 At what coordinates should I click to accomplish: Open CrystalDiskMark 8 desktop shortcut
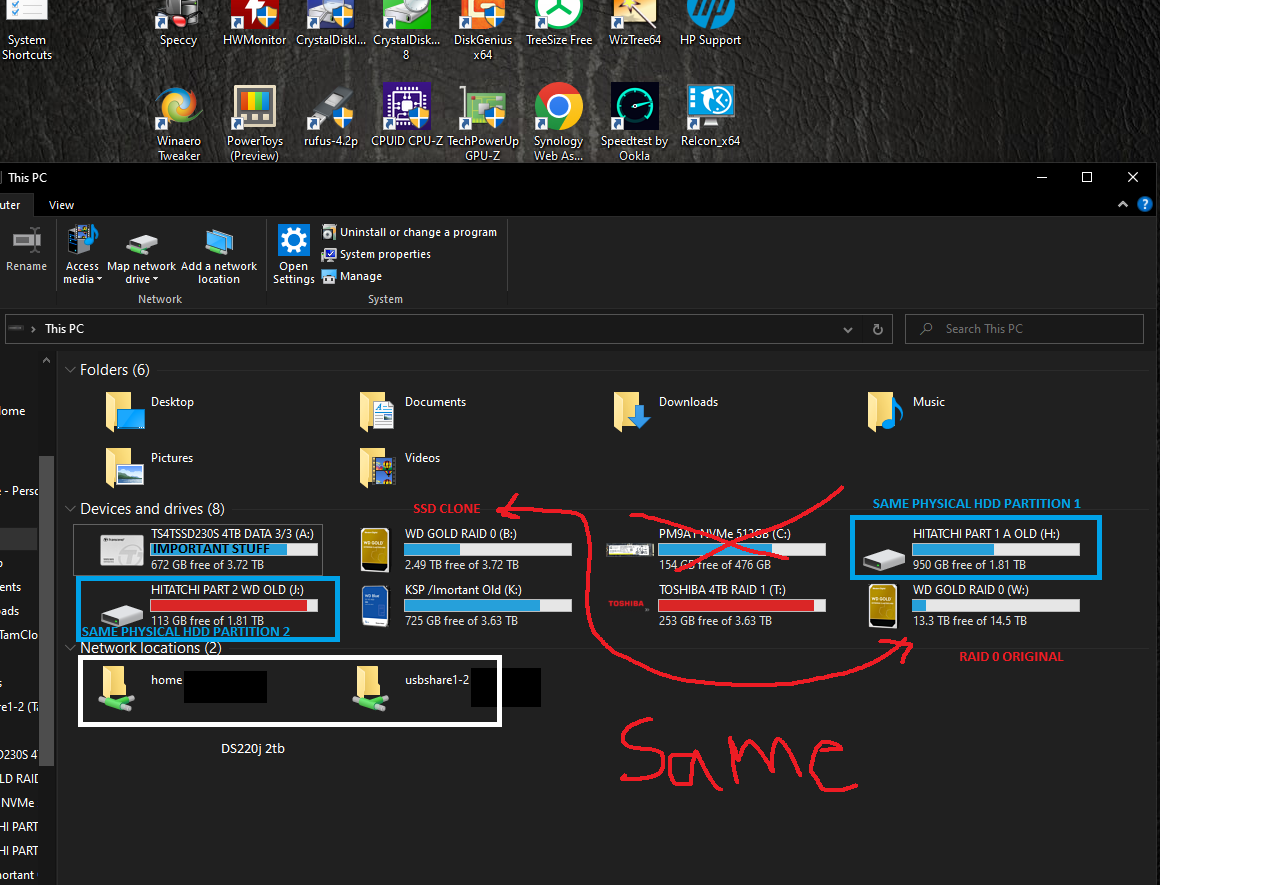click(406, 30)
